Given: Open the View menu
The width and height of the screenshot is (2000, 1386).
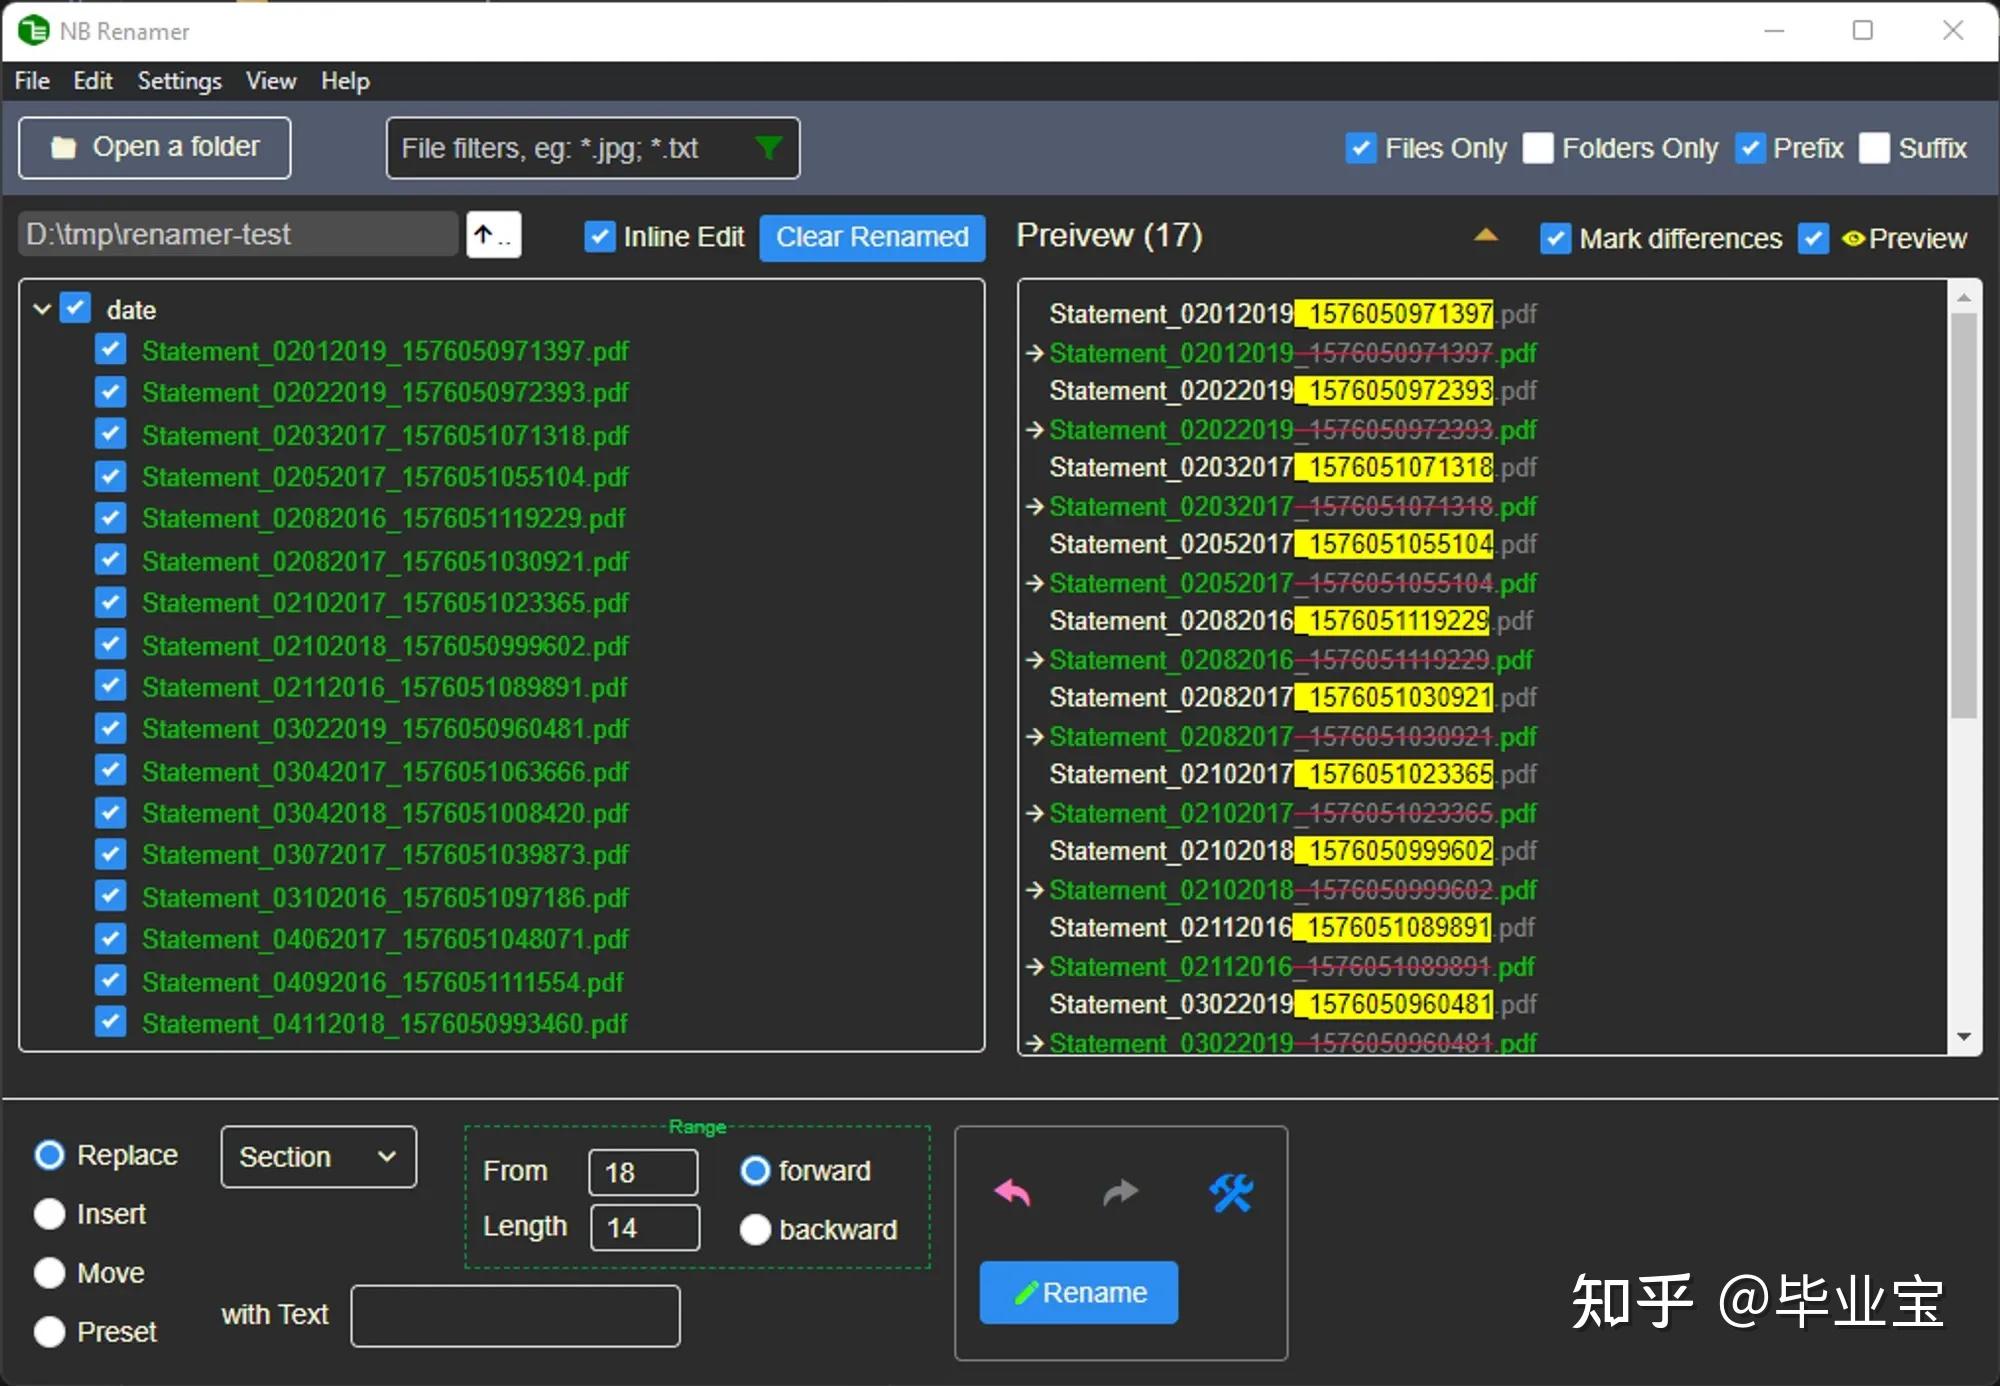Looking at the screenshot, I should click(269, 80).
